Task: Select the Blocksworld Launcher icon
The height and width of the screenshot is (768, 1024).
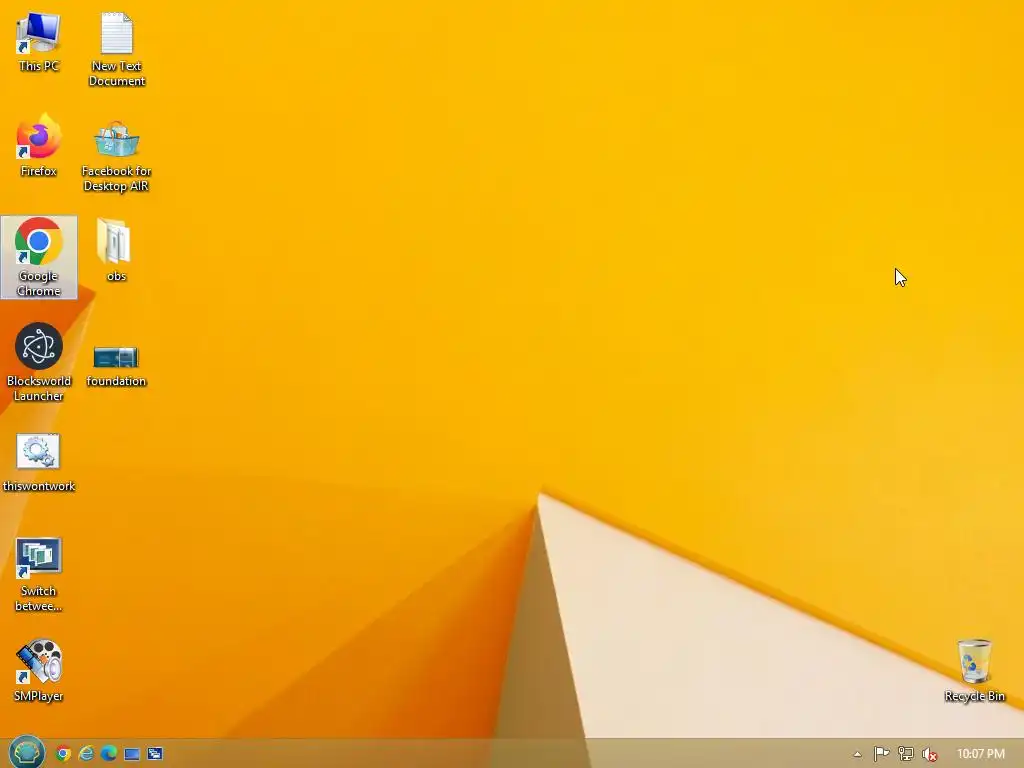Action: tap(39, 362)
